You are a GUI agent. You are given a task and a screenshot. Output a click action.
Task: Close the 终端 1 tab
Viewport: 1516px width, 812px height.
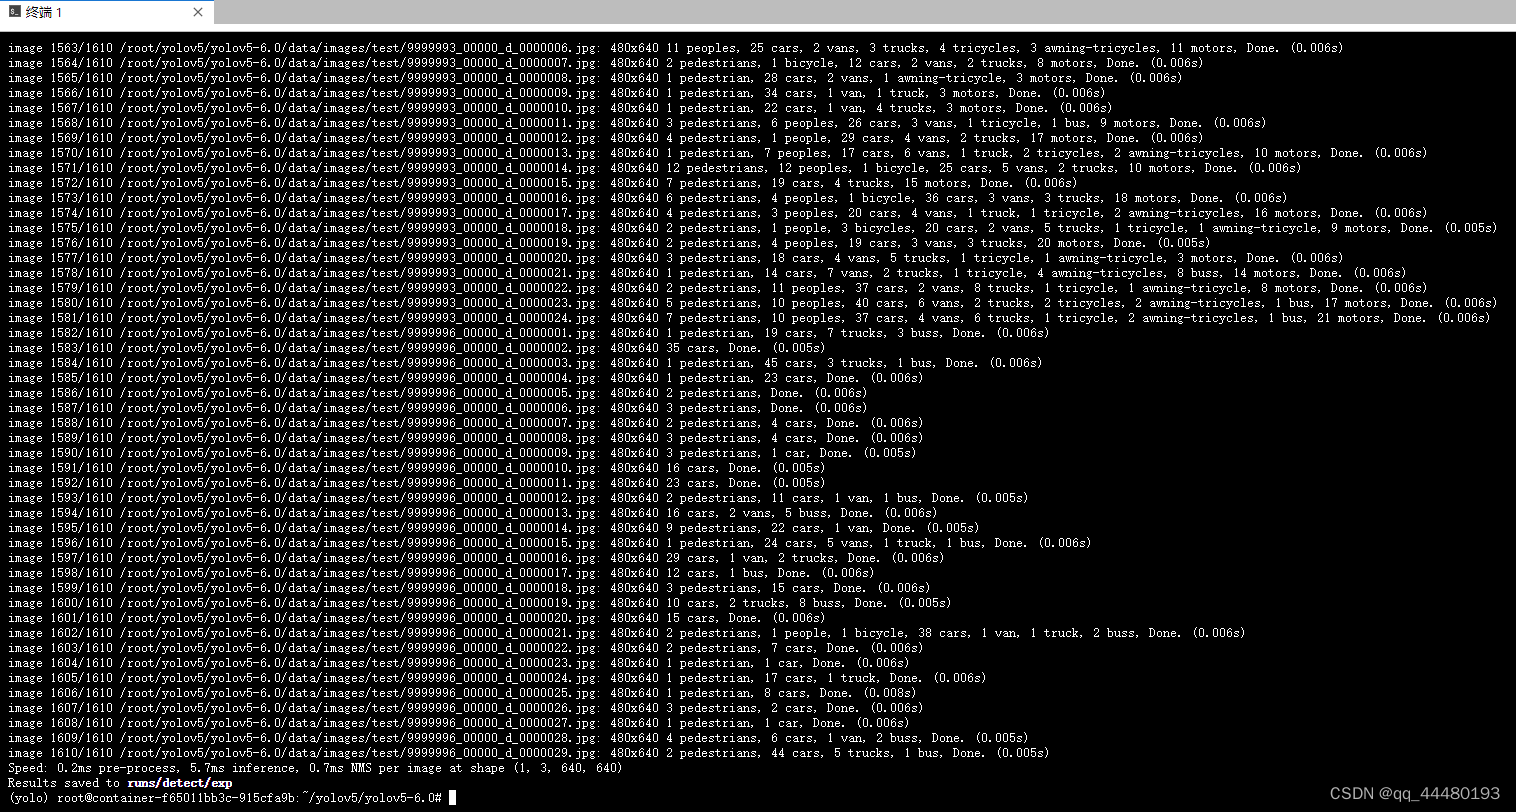coord(198,12)
